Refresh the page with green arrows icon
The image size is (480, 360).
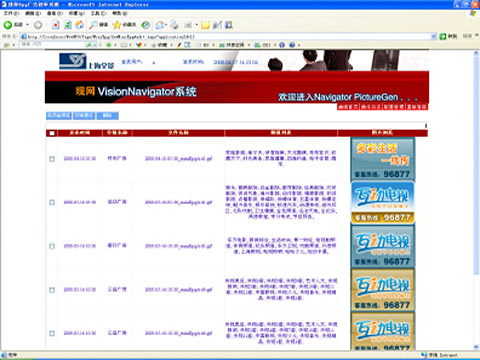click(x=68, y=25)
